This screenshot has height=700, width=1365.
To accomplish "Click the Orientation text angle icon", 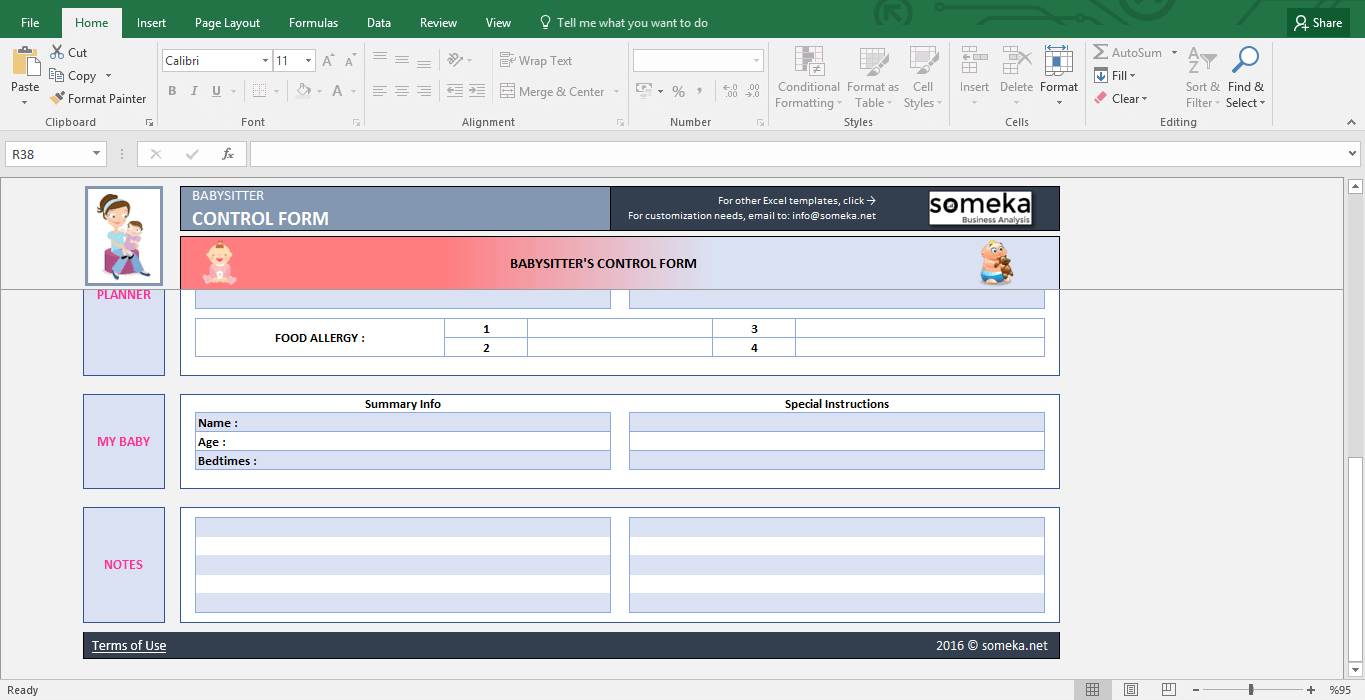I will [455, 60].
